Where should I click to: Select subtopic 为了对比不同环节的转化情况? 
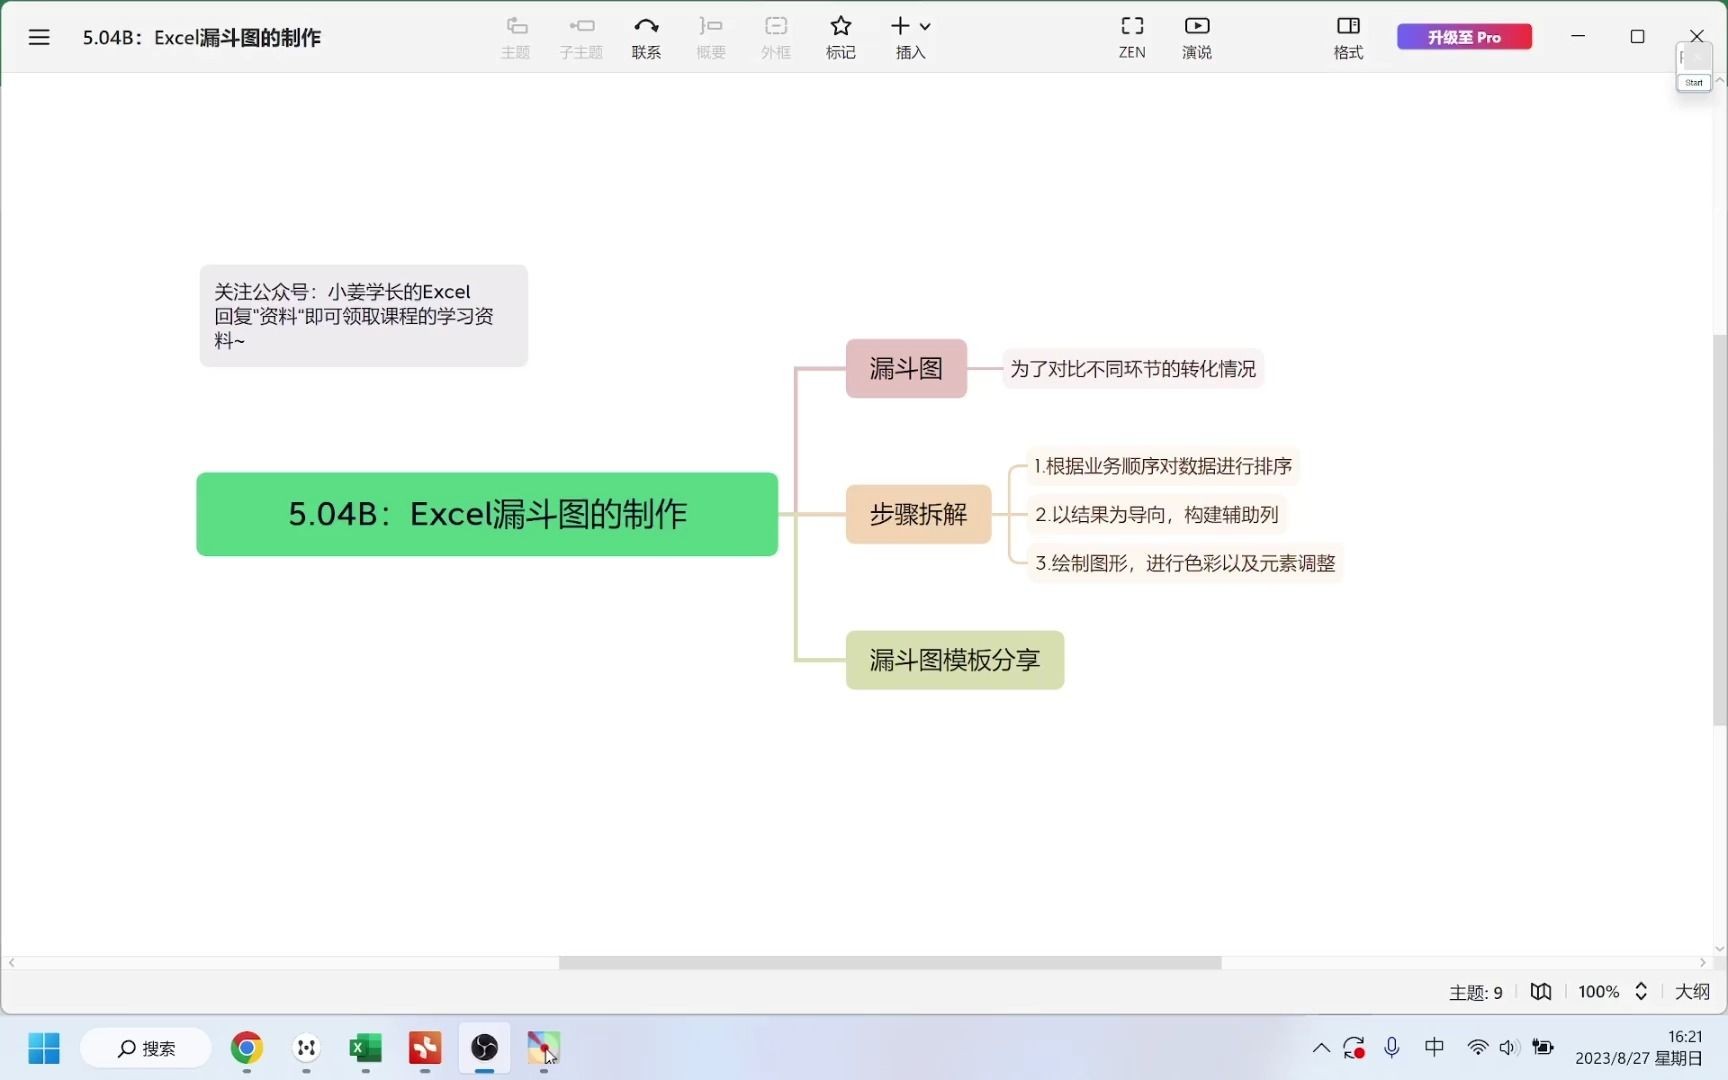tap(1133, 369)
